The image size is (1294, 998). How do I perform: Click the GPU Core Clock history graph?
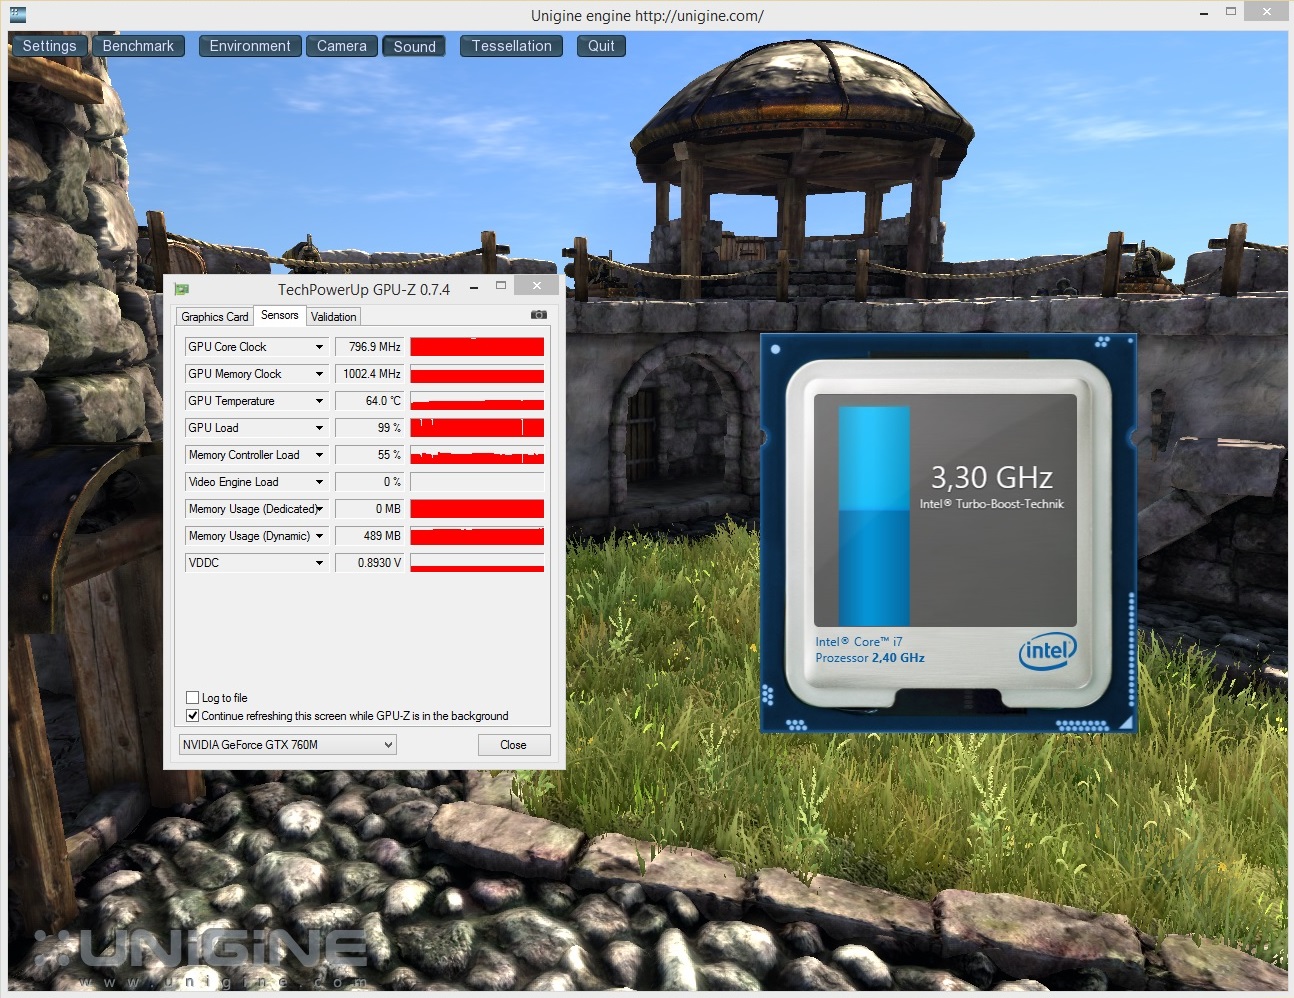477,347
